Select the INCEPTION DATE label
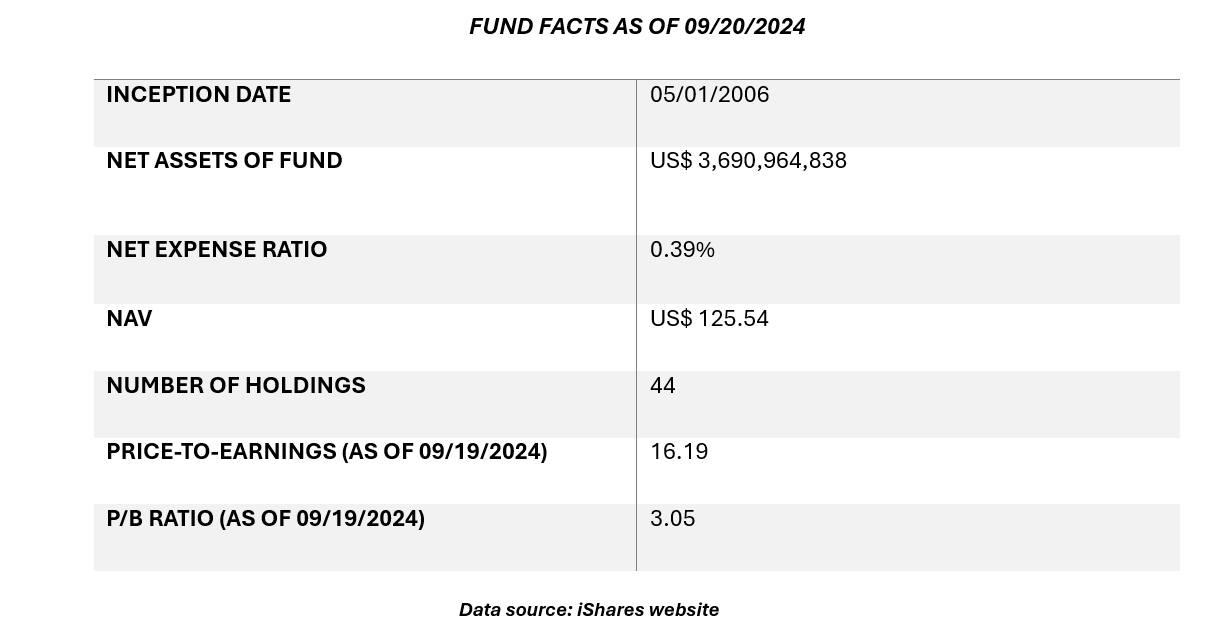Image resolution: width=1225 pixels, height=629 pixels. point(198,95)
